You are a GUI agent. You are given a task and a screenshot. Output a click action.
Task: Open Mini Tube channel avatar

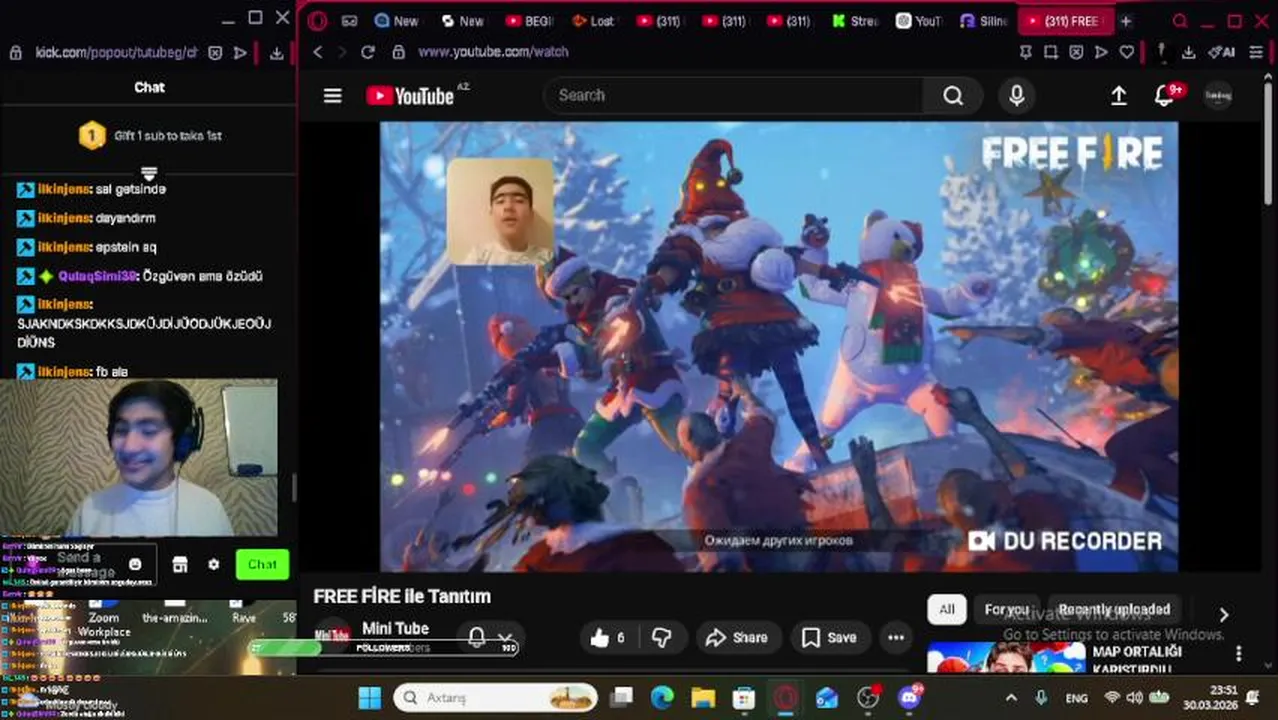tap(332, 636)
